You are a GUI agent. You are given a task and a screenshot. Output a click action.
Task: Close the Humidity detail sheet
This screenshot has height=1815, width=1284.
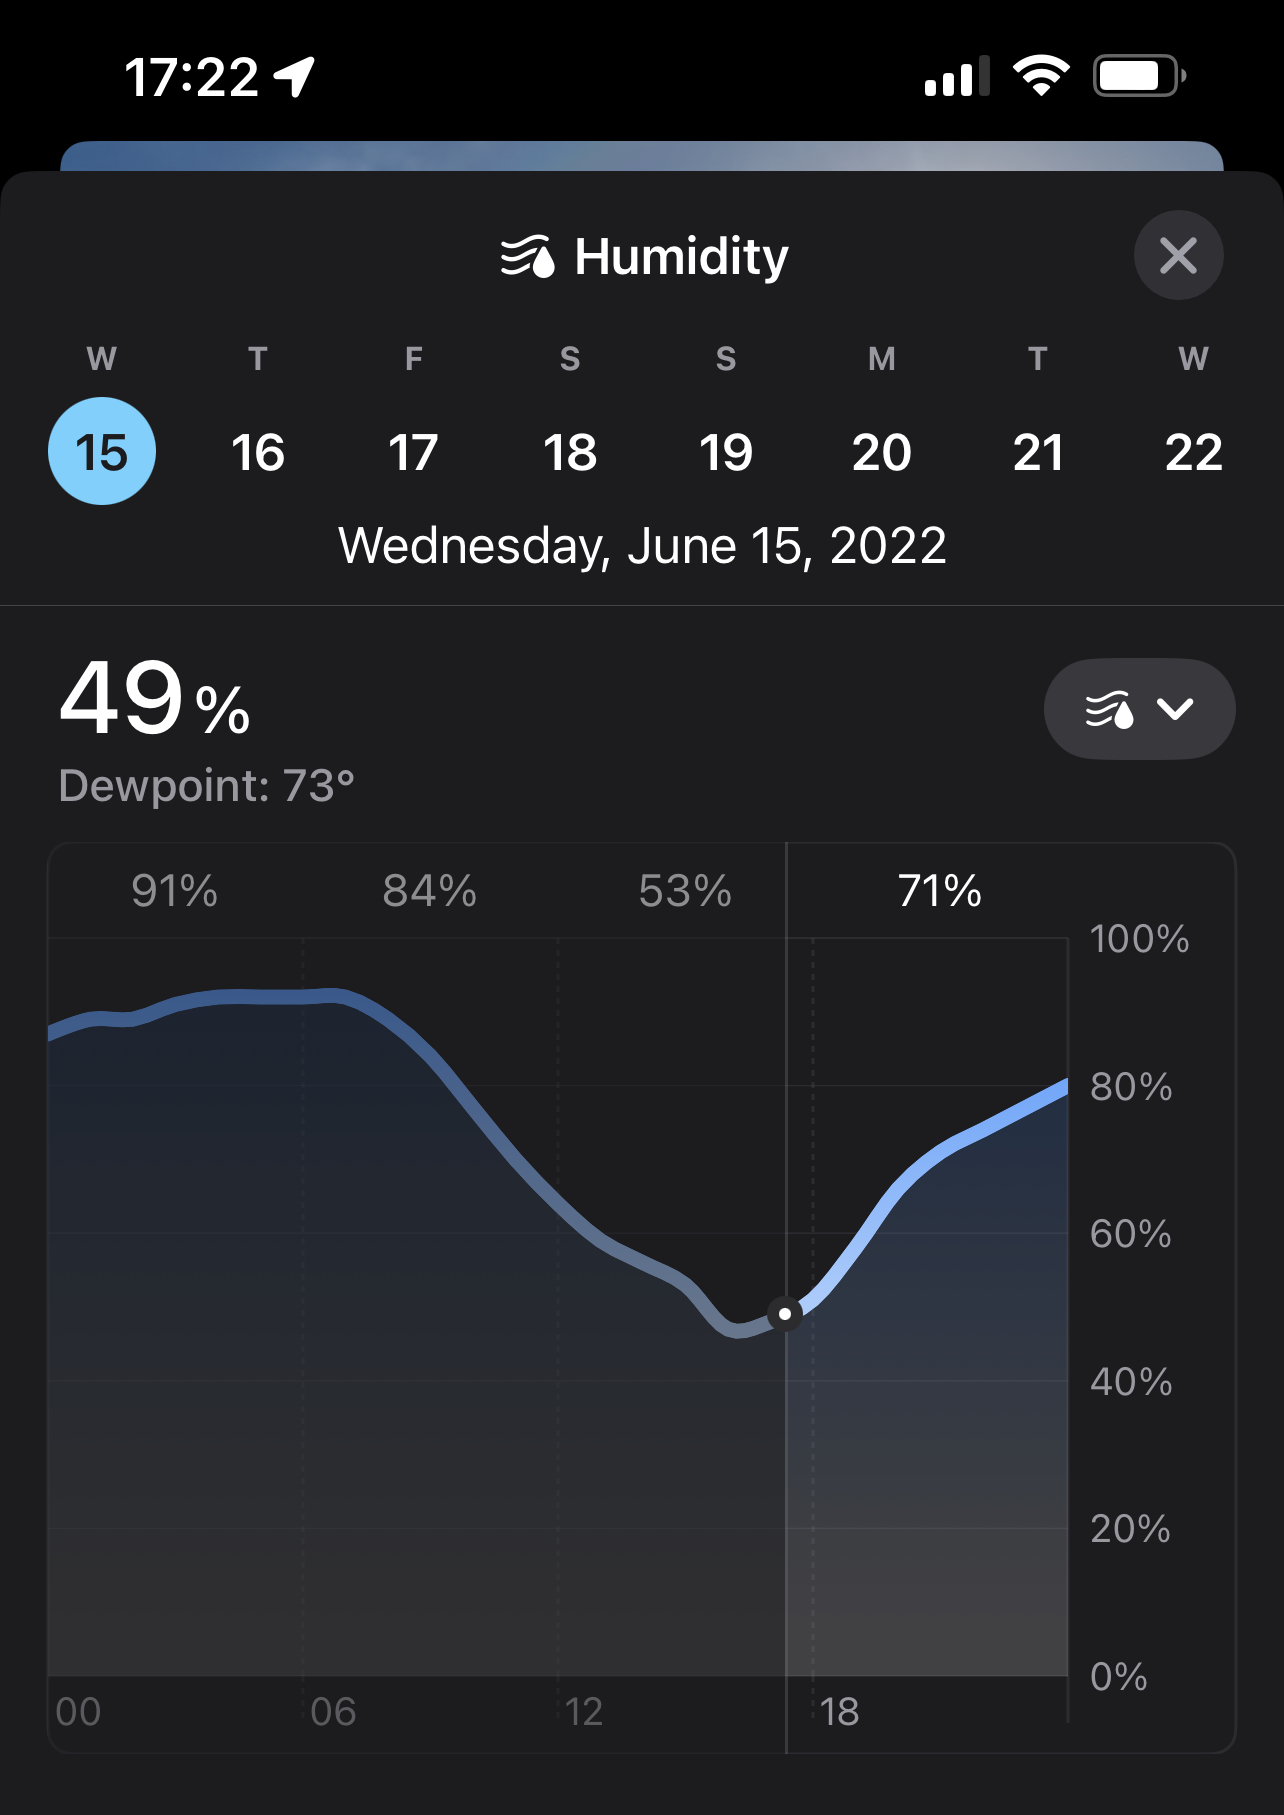click(1178, 255)
